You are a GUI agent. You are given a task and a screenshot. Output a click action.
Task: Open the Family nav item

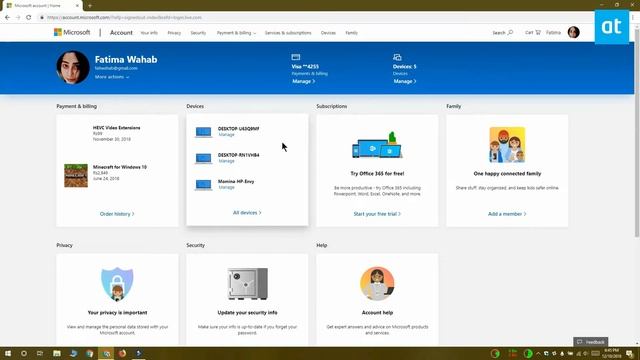click(351, 33)
